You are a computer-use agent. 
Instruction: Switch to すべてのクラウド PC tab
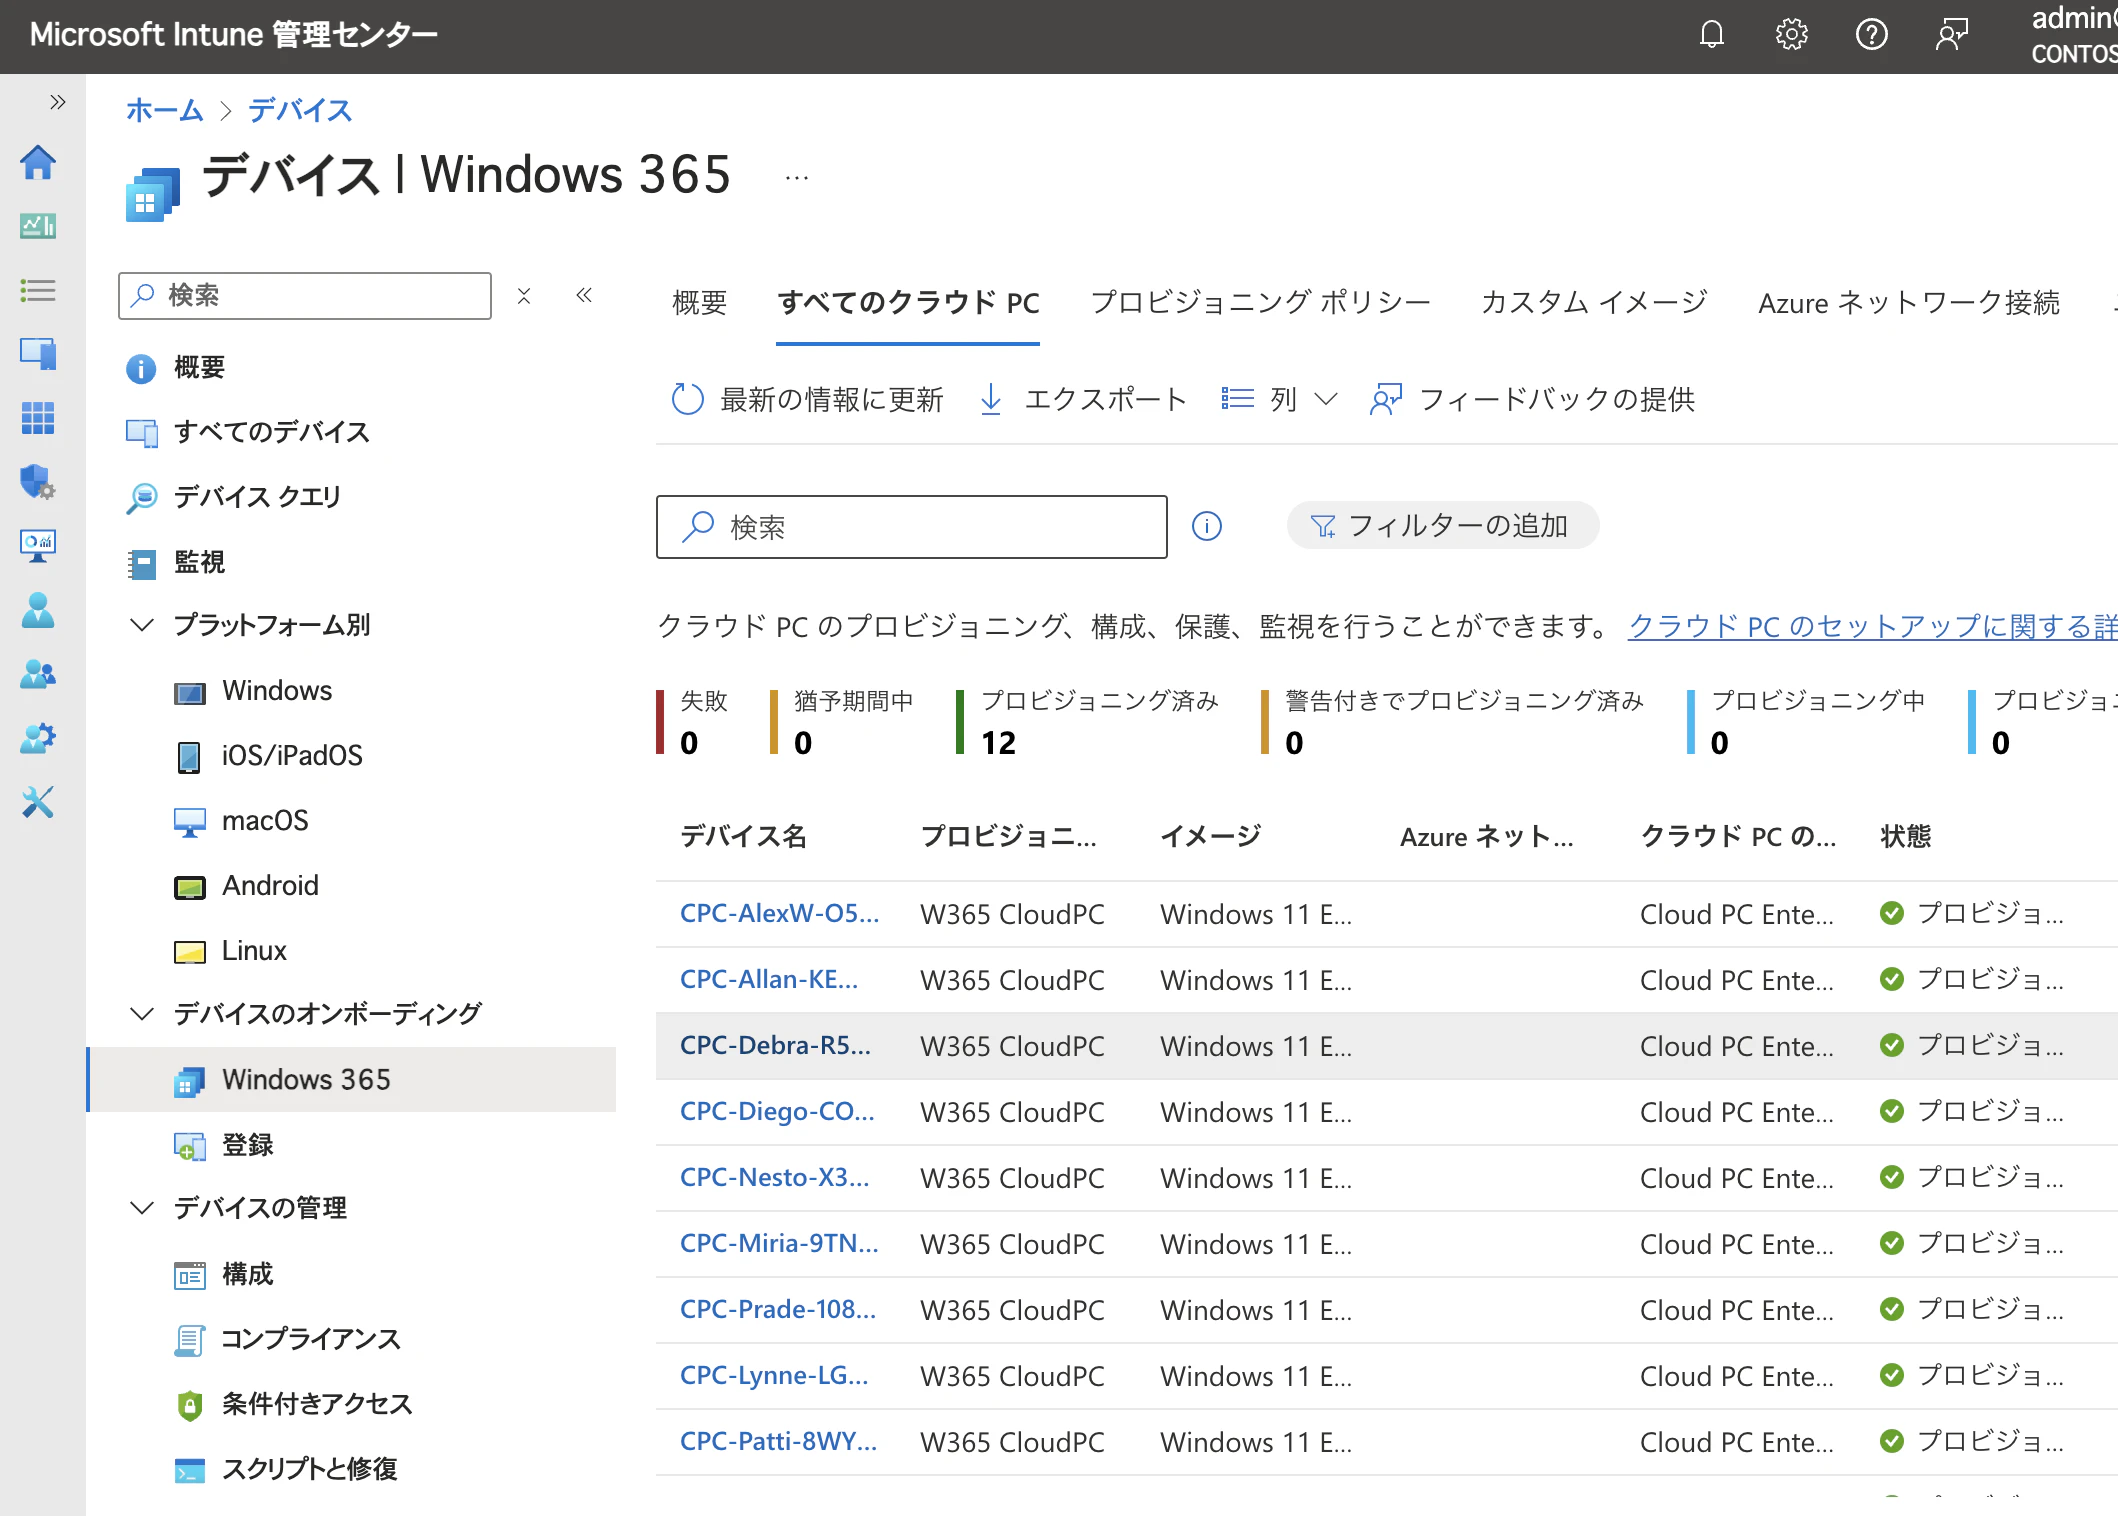[x=908, y=303]
